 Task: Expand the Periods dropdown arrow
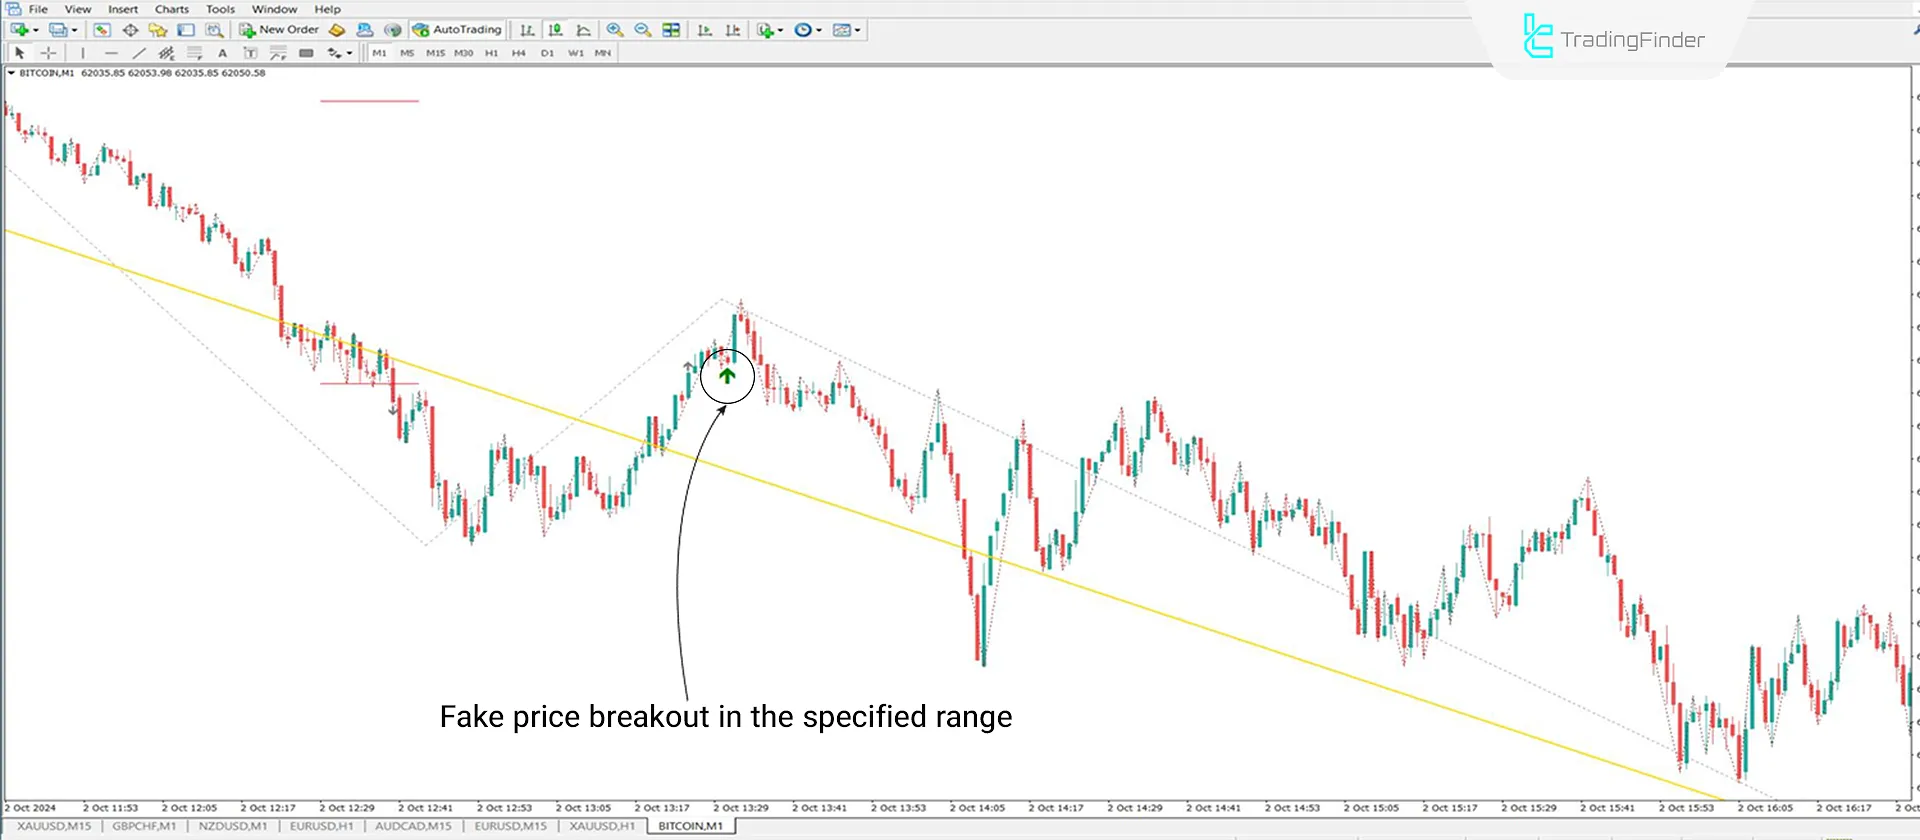[819, 30]
